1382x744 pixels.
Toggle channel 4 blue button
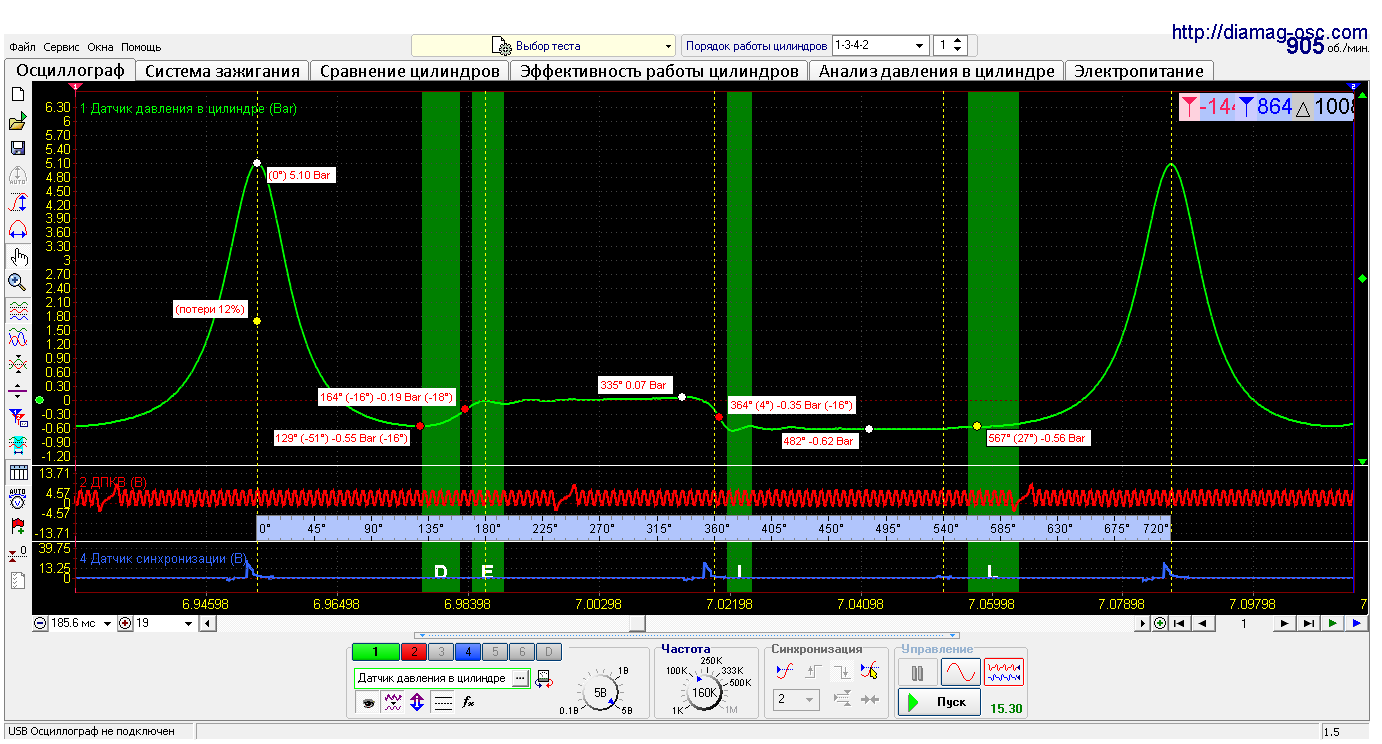click(x=468, y=652)
